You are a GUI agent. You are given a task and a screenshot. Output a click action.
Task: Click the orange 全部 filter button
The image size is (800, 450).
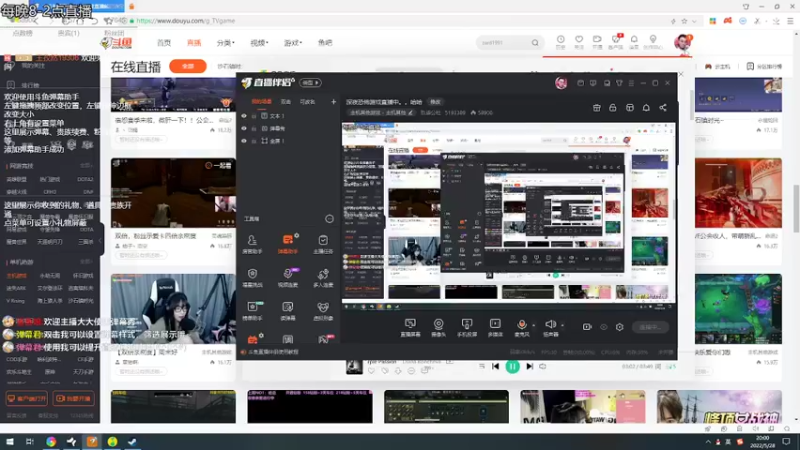(x=188, y=66)
